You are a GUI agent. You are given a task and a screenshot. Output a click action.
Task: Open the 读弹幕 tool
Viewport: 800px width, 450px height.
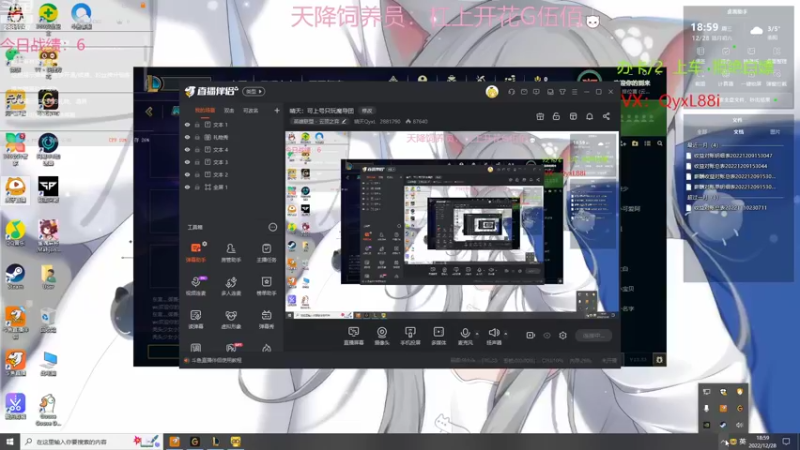(195, 319)
